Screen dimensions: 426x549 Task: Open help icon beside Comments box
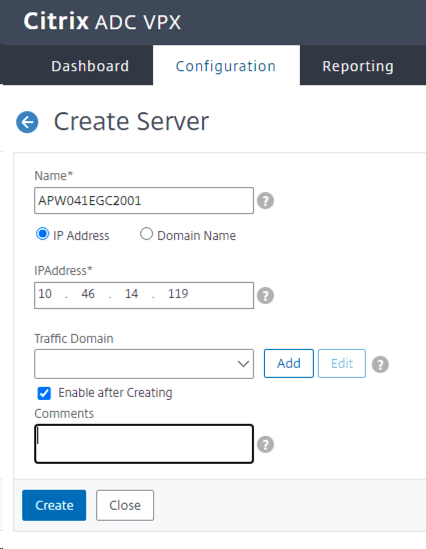click(x=265, y=444)
